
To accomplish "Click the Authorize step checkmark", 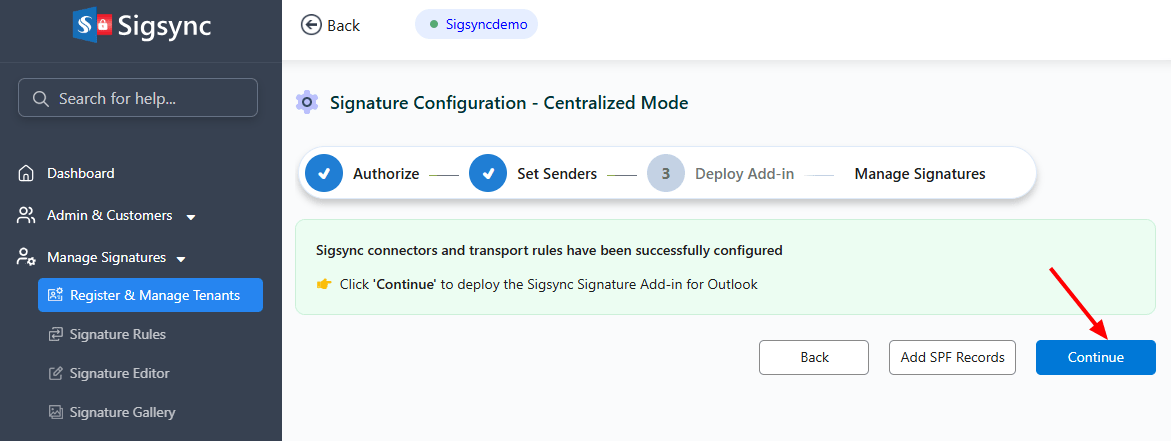I will 323,174.
